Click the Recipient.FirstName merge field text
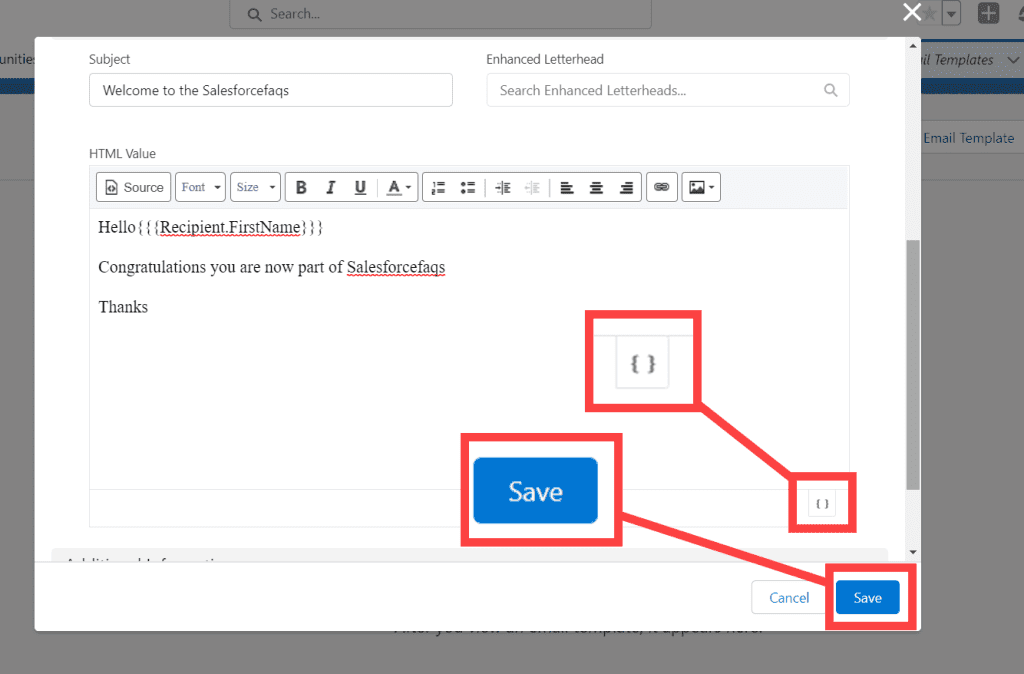The height and width of the screenshot is (674, 1024). tap(230, 227)
